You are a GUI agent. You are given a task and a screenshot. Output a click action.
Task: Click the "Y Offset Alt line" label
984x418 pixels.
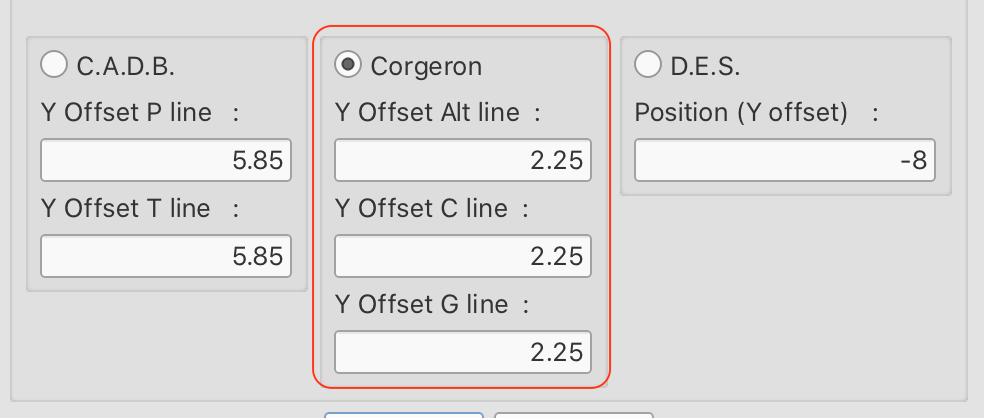427,113
